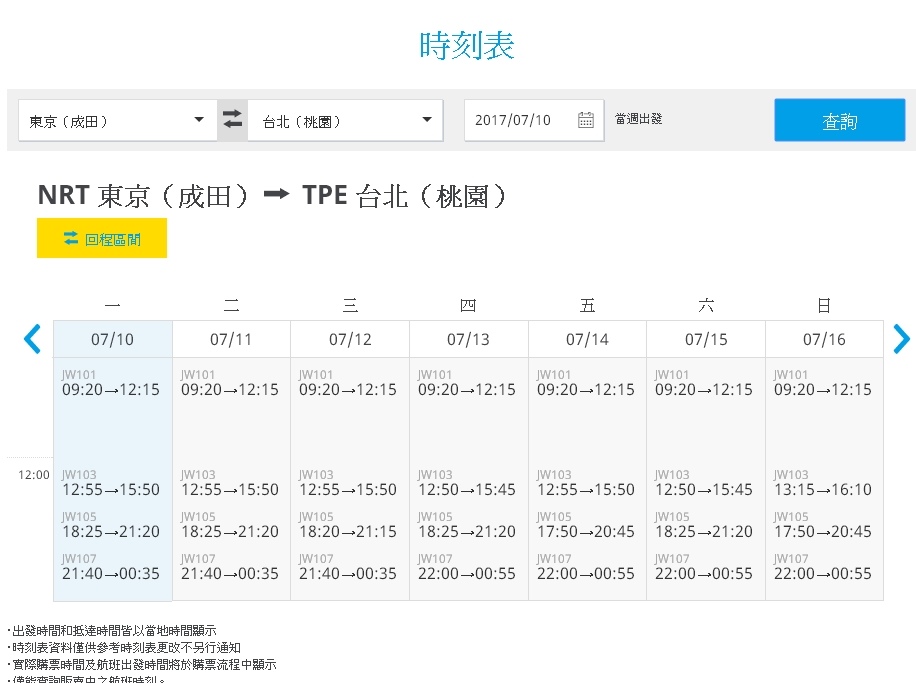Viewport: 916px width, 683px height.
Task: Select the 07/11 date tab
Action: [231, 339]
